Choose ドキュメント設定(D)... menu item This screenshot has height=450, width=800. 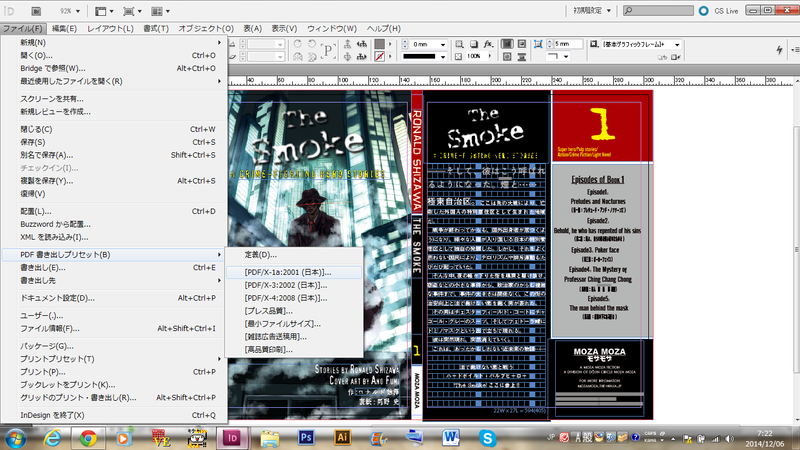[115, 298]
